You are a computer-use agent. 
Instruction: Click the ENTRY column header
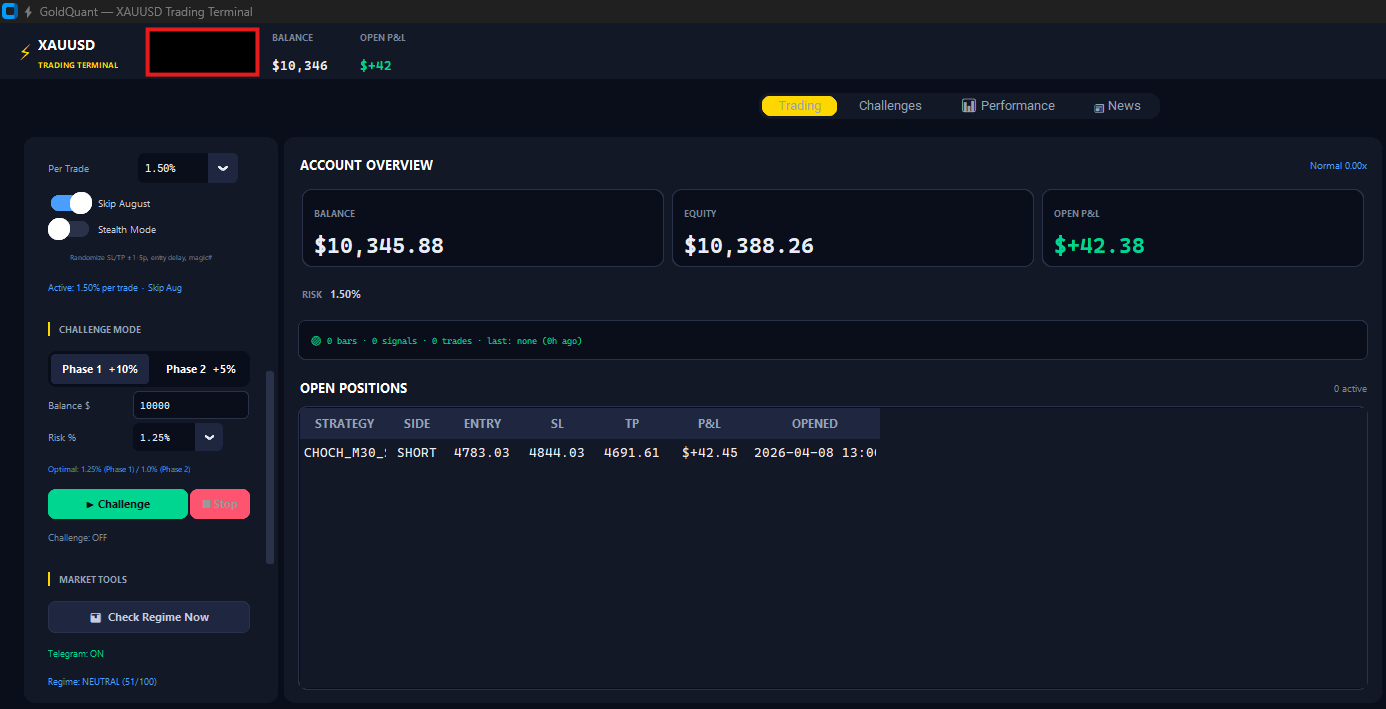[x=483, y=423]
